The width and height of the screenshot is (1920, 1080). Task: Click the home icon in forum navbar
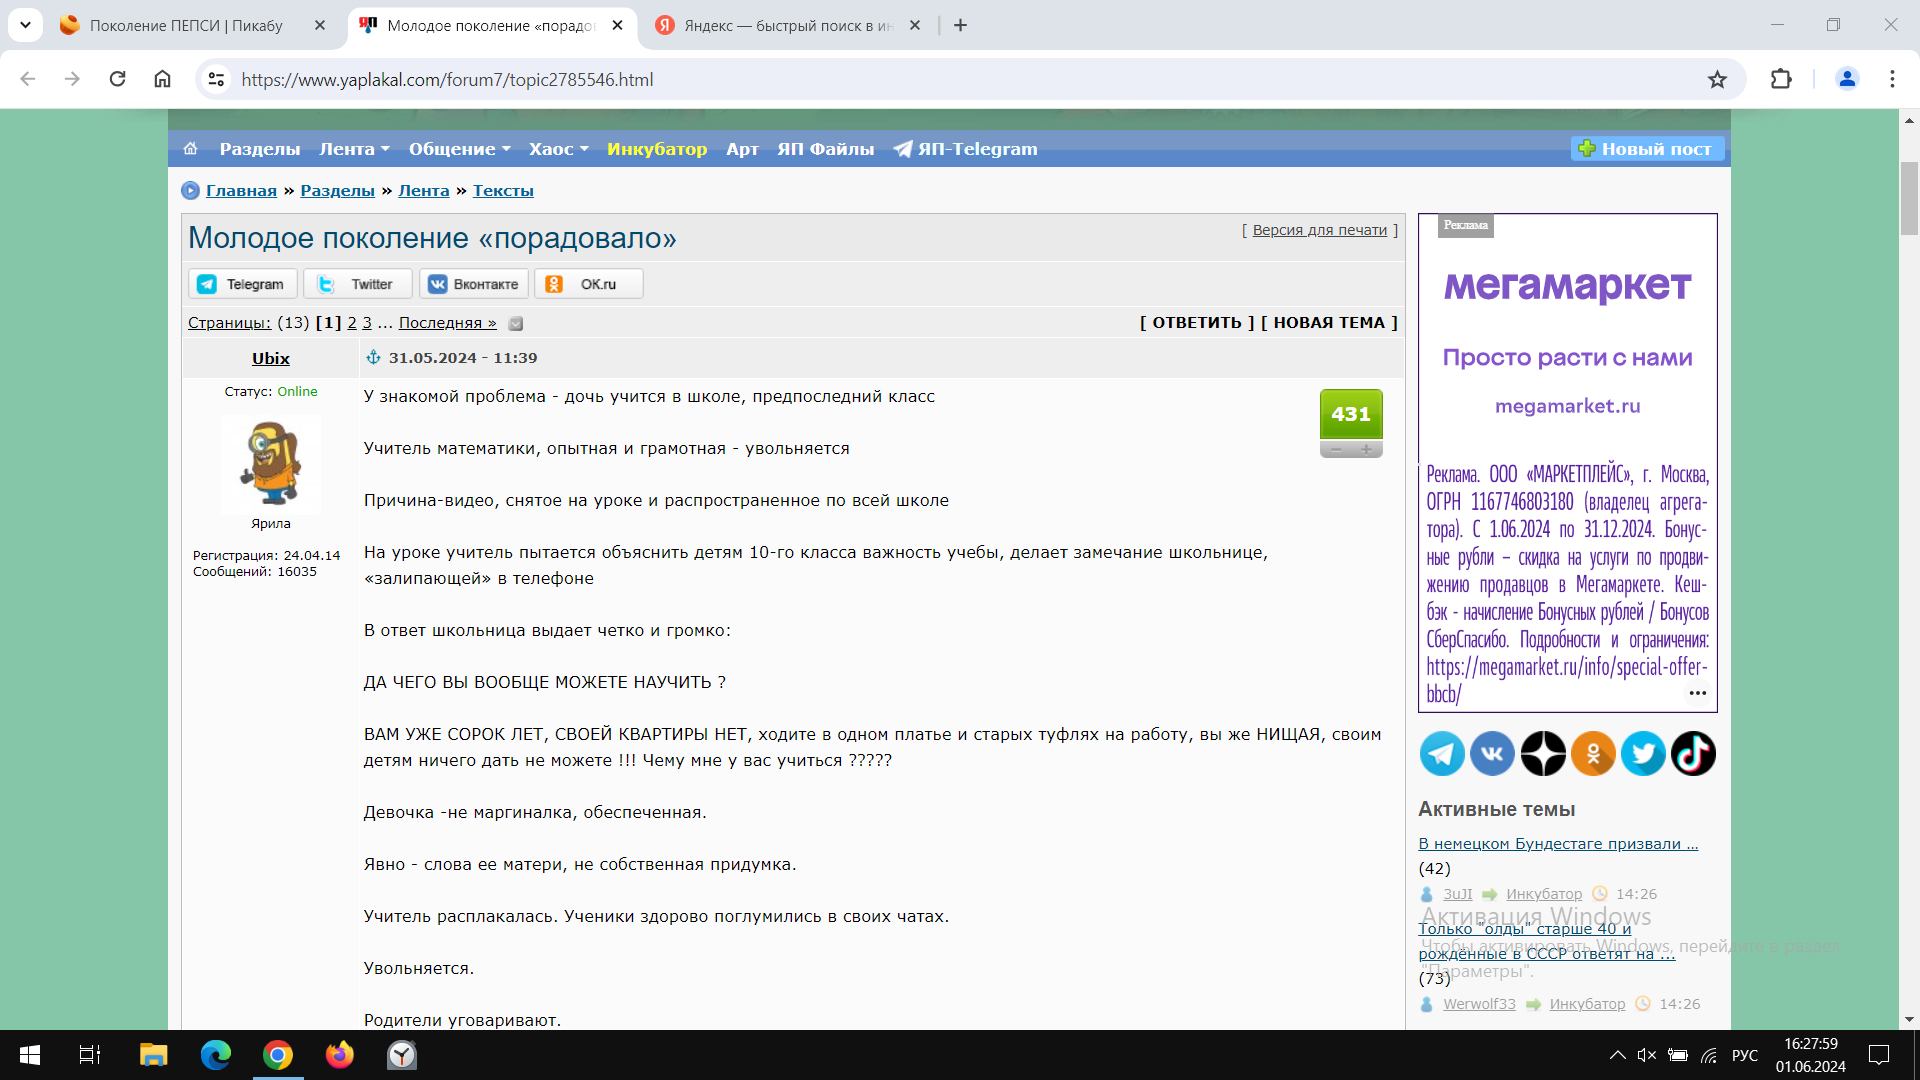coord(190,149)
